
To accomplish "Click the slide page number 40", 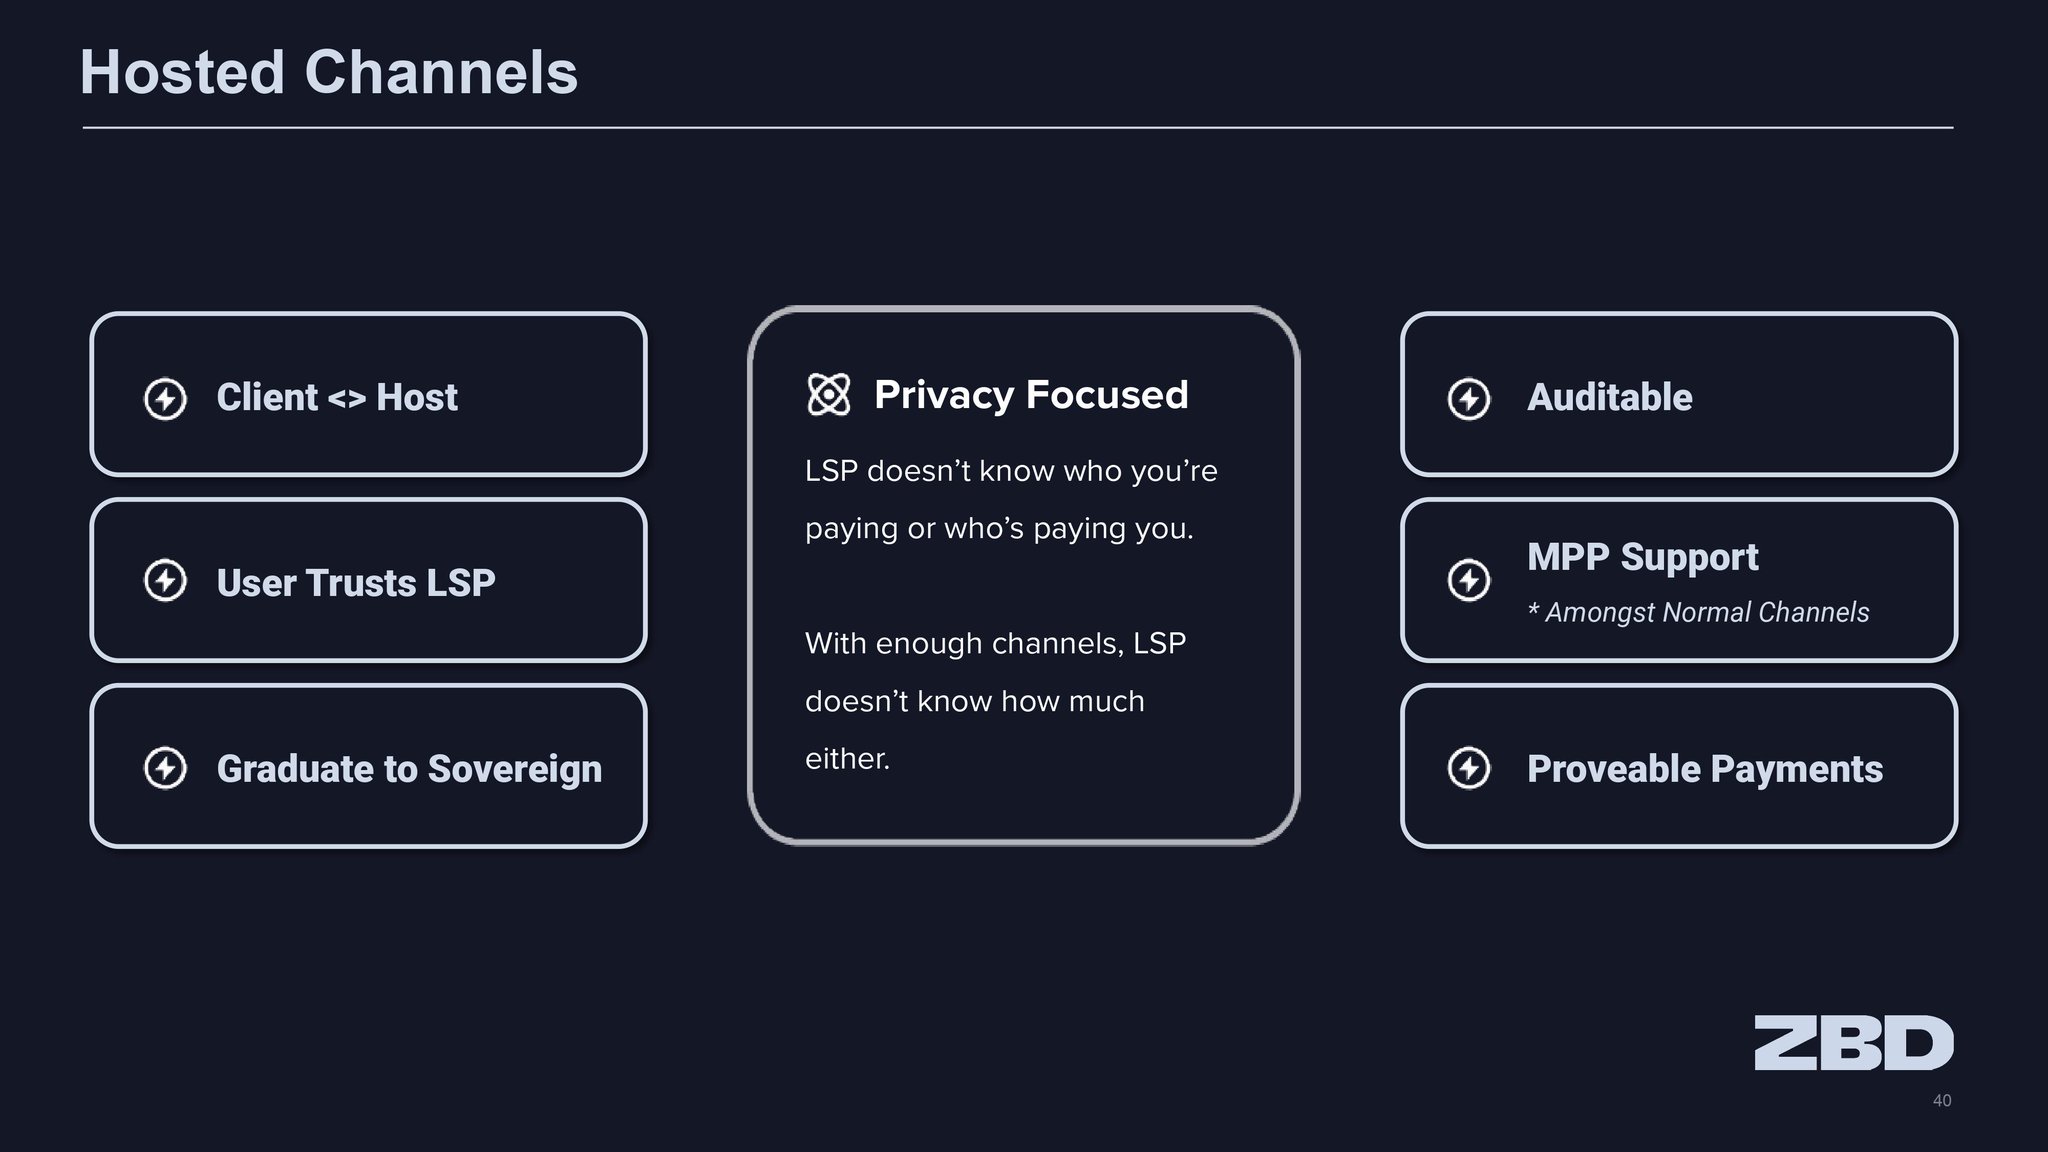I will pos(1942,1100).
